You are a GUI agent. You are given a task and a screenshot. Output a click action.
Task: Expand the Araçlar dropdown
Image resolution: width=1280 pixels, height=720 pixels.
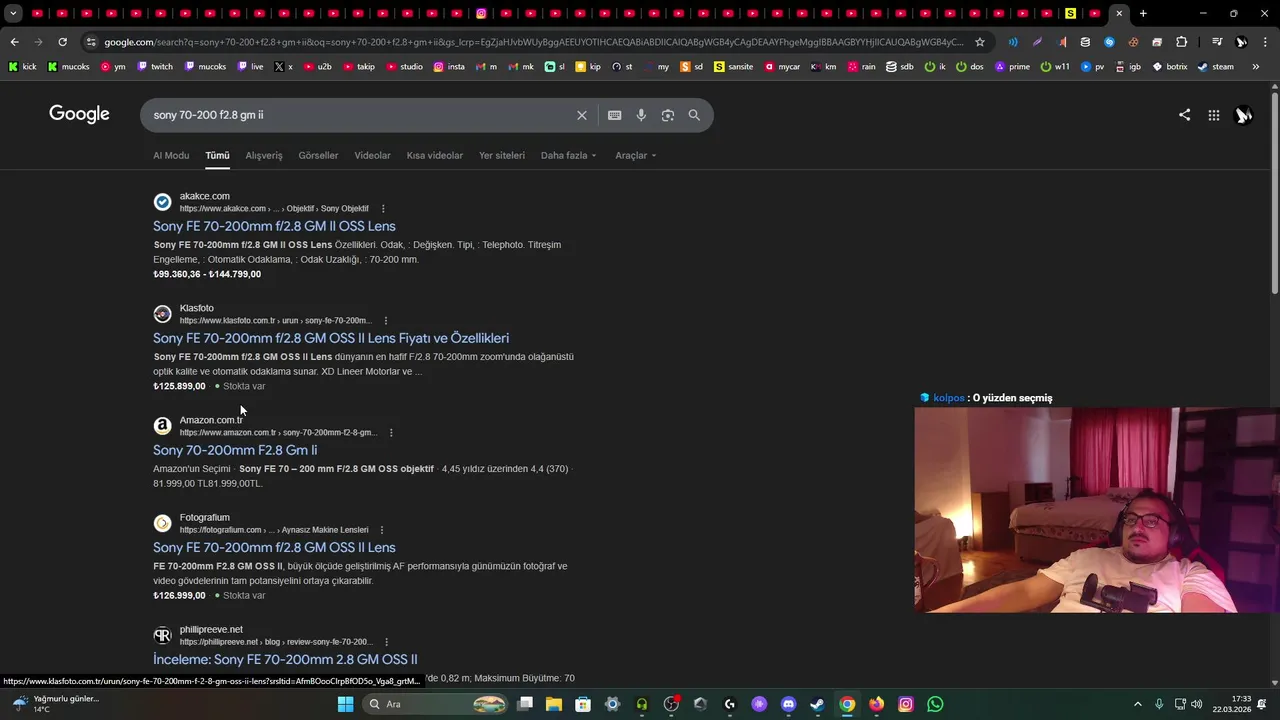click(x=636, y=155)
